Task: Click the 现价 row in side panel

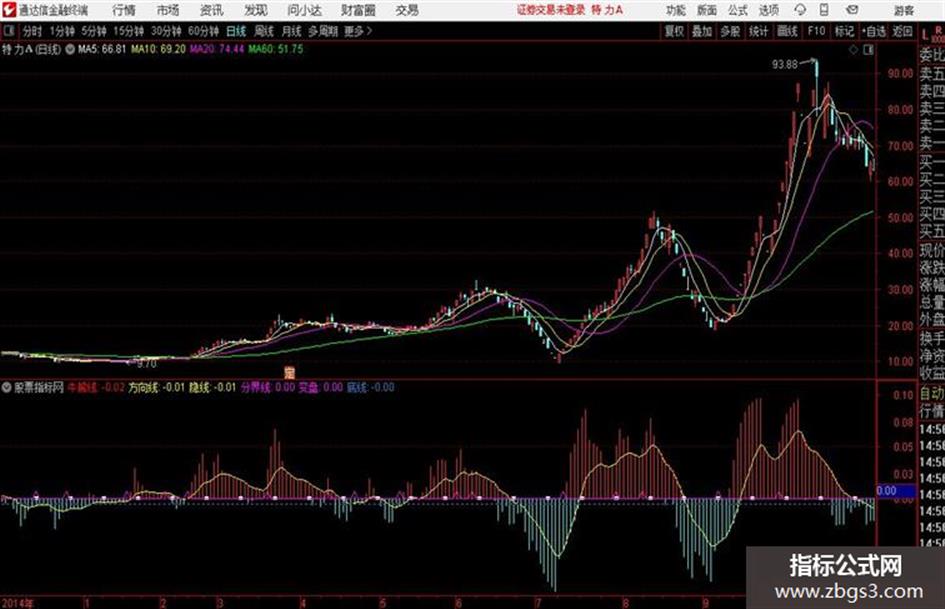Action: coord(932,250)
